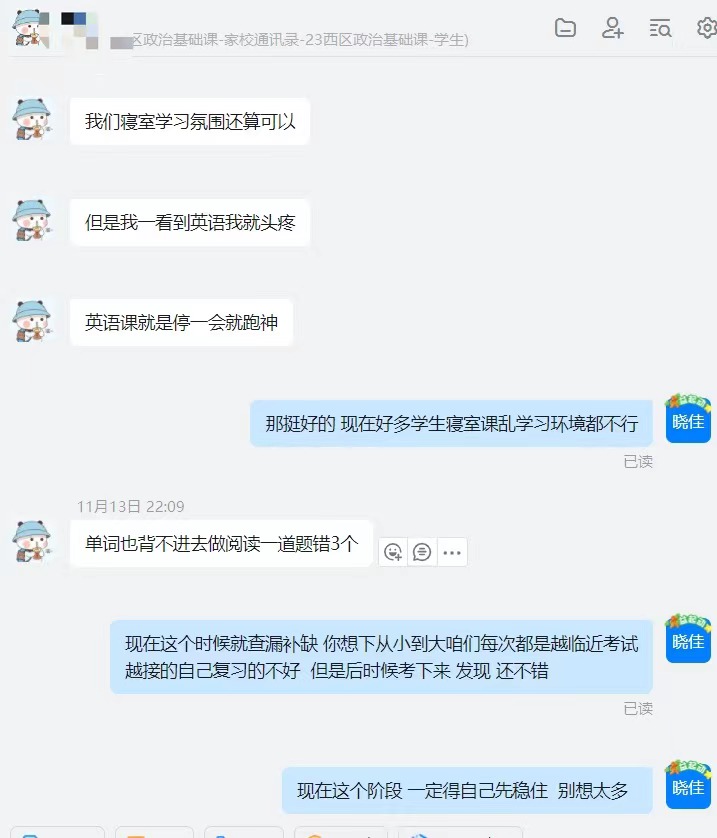Click the contact avatar in chat header
The width and height of the screenshot is (717, 838).
tap(32, 28)
